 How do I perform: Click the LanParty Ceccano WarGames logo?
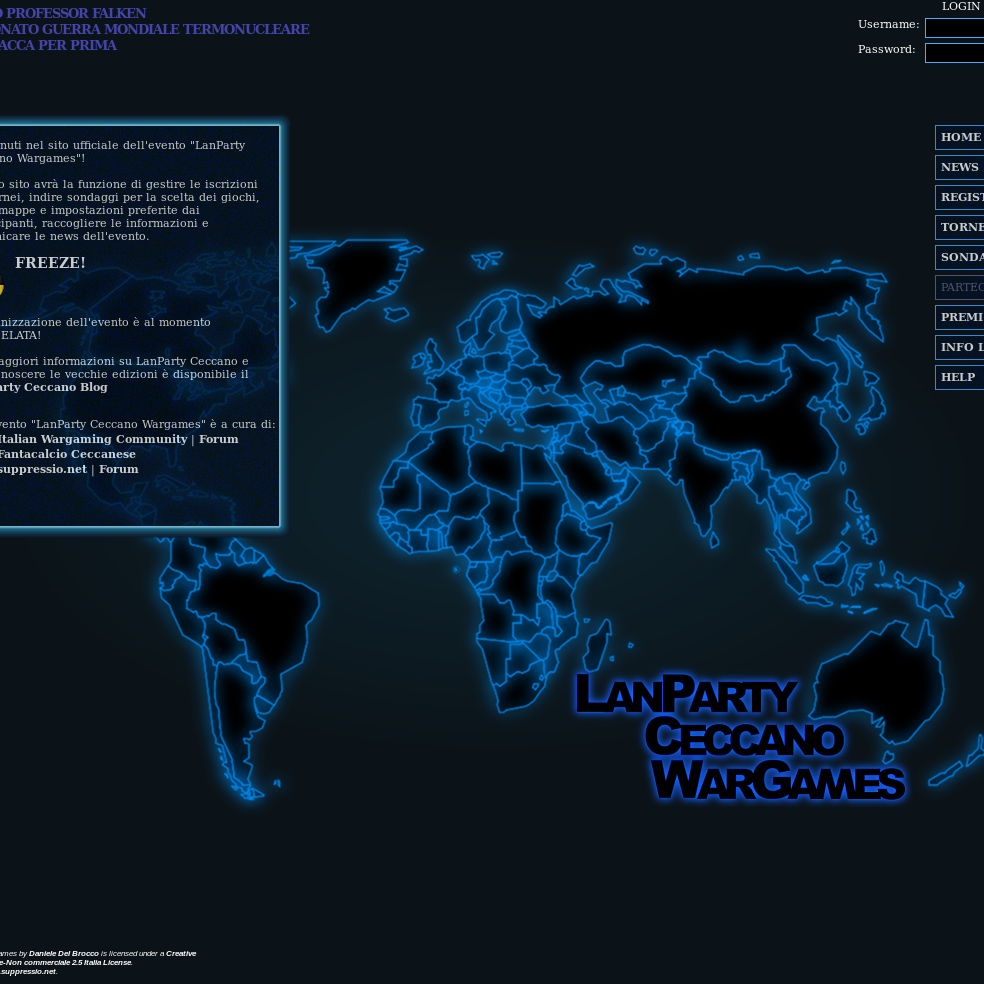740,737
